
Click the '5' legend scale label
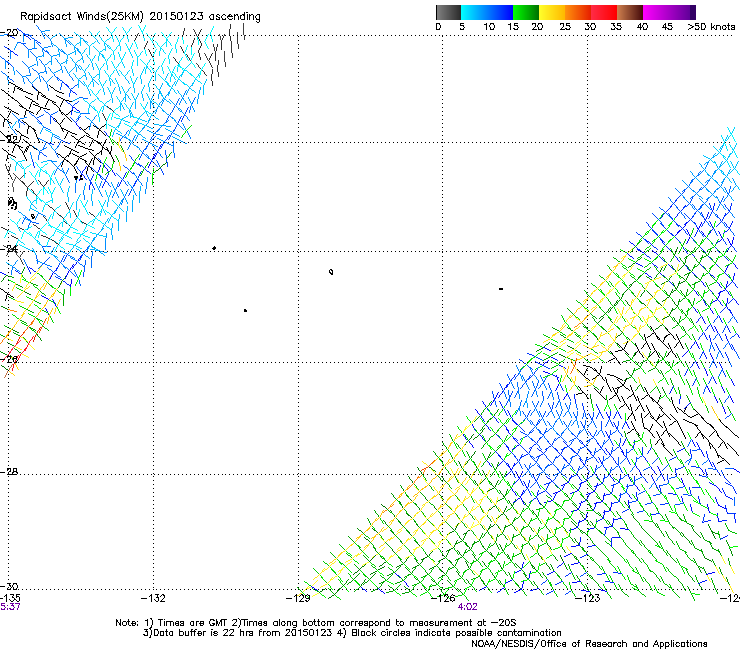tap(462, 27)
